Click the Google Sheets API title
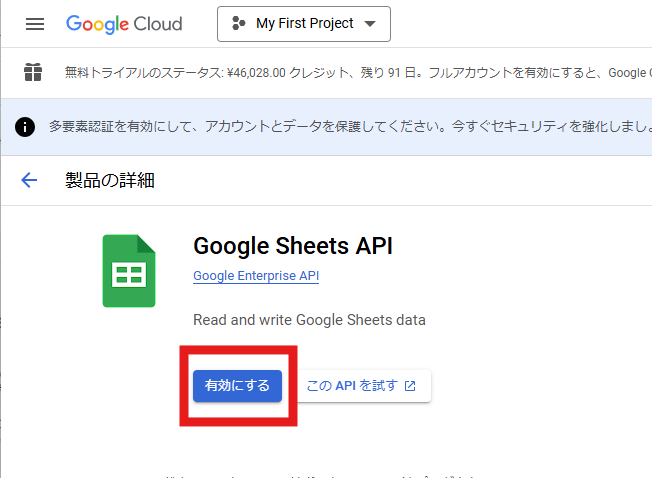This screenshot has height=478, width=652. click(293, 246)
